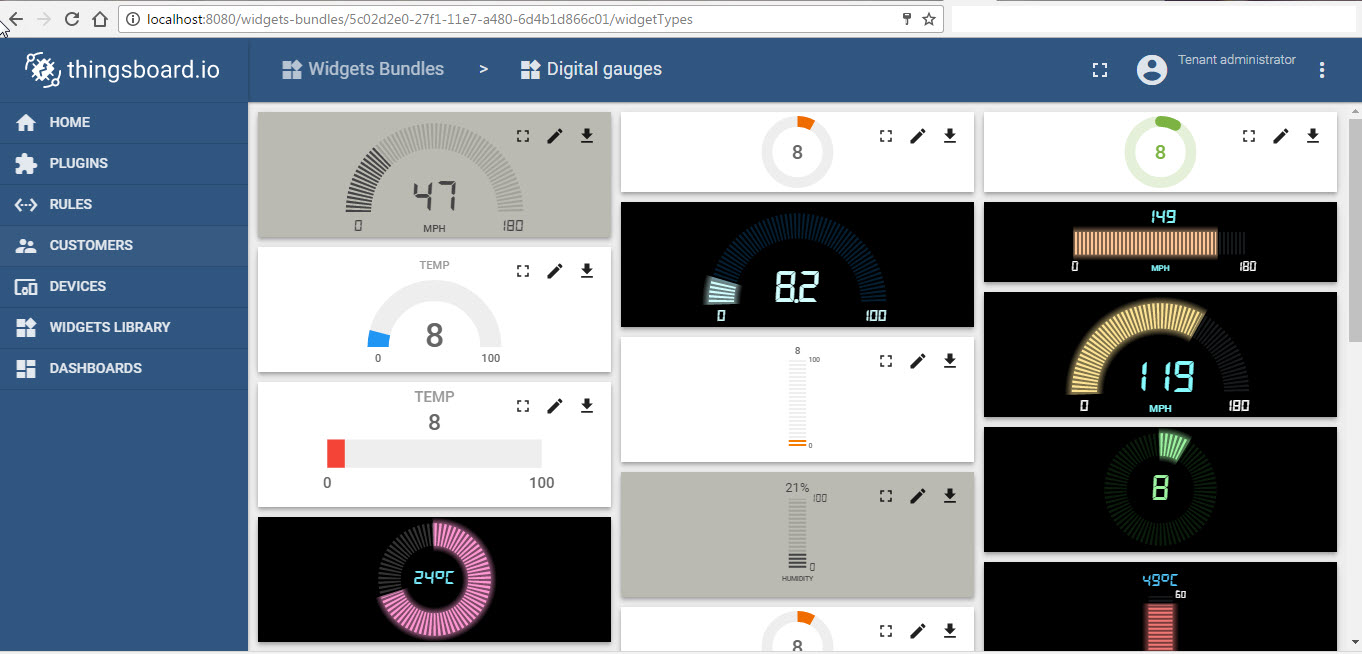This screenshot has height=654, width=1362.
Task: Open the overflow three-dot menu
Action: tap(1322, 69)
